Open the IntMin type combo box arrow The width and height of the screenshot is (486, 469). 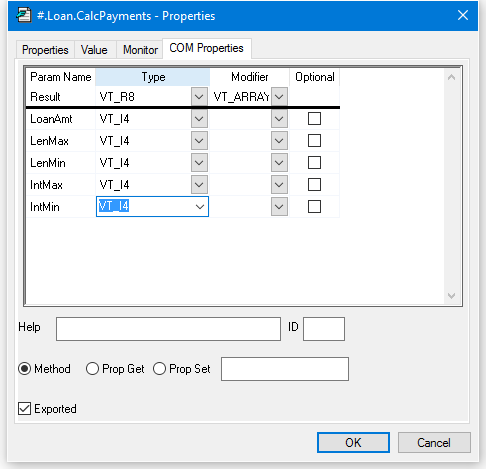click(x=200, y=207)
